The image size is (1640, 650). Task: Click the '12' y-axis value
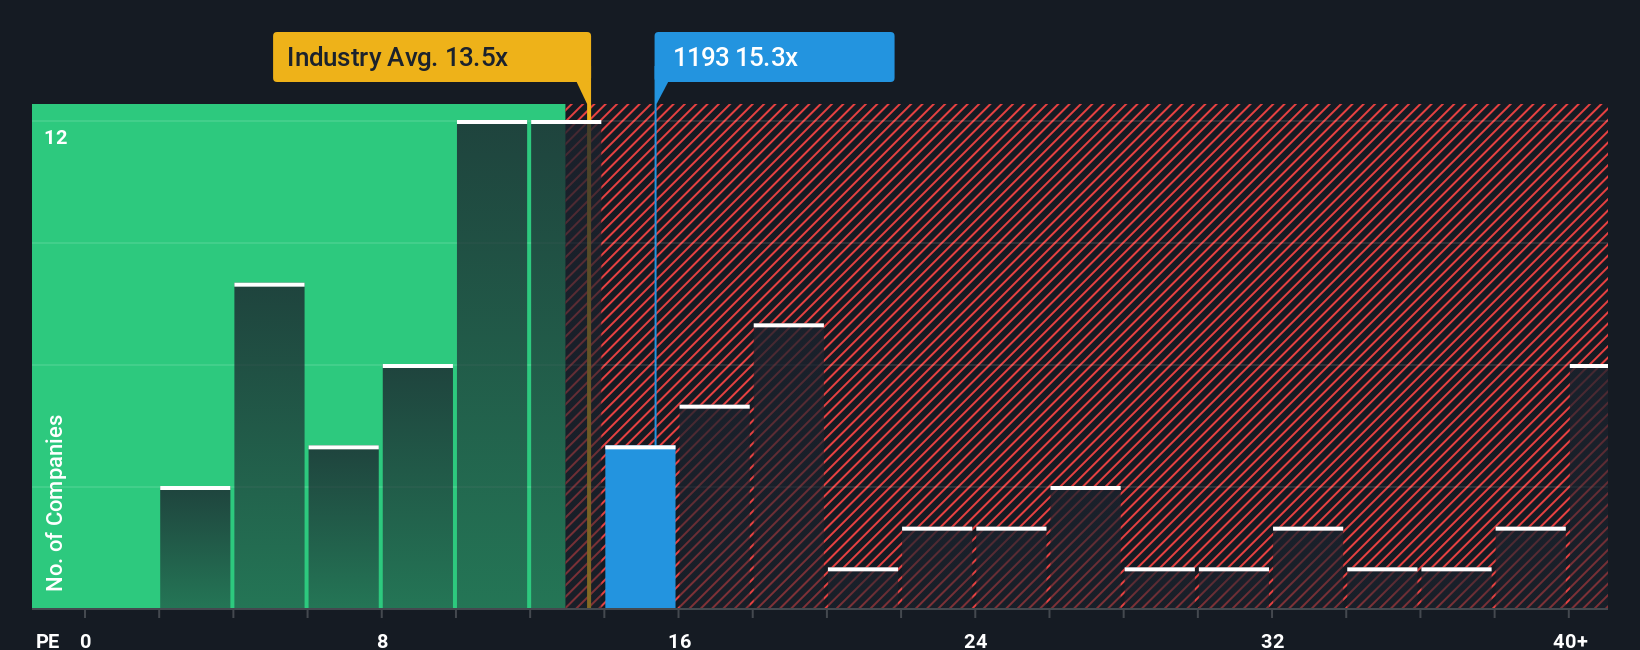coord(56,138)
